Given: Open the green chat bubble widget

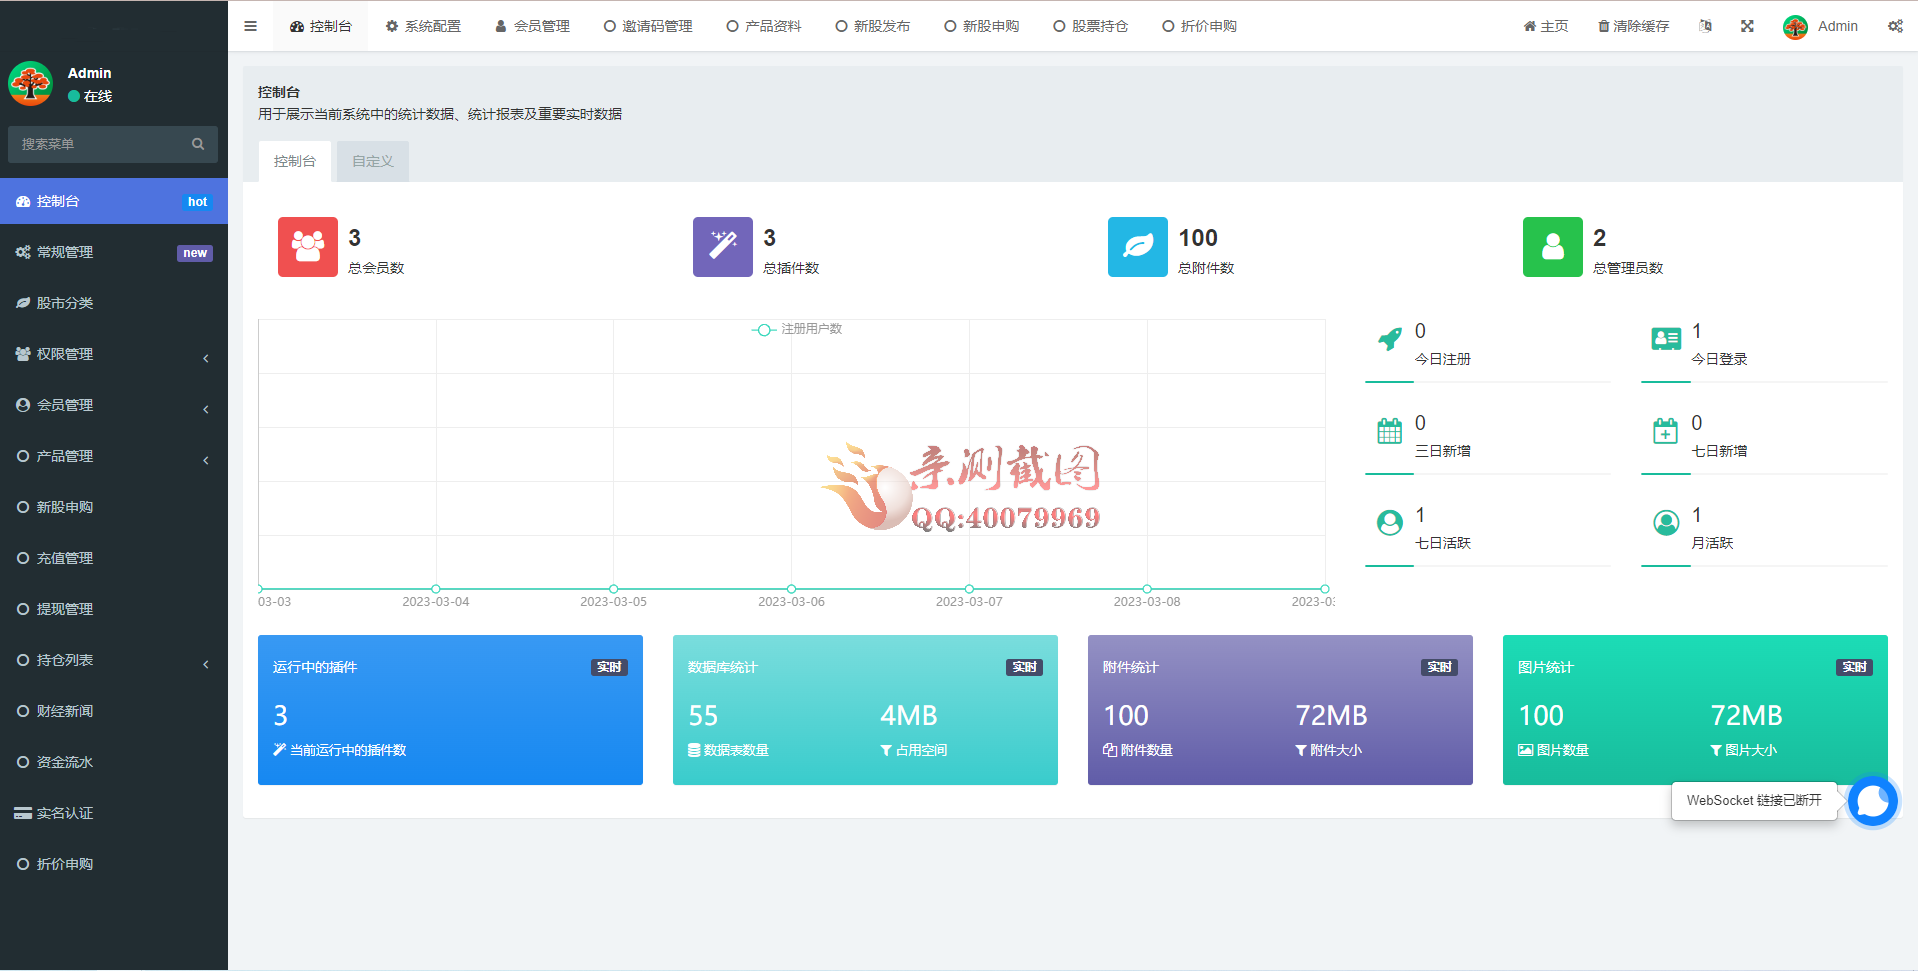Looking at the screenshot, I should tap(1872, 801).
